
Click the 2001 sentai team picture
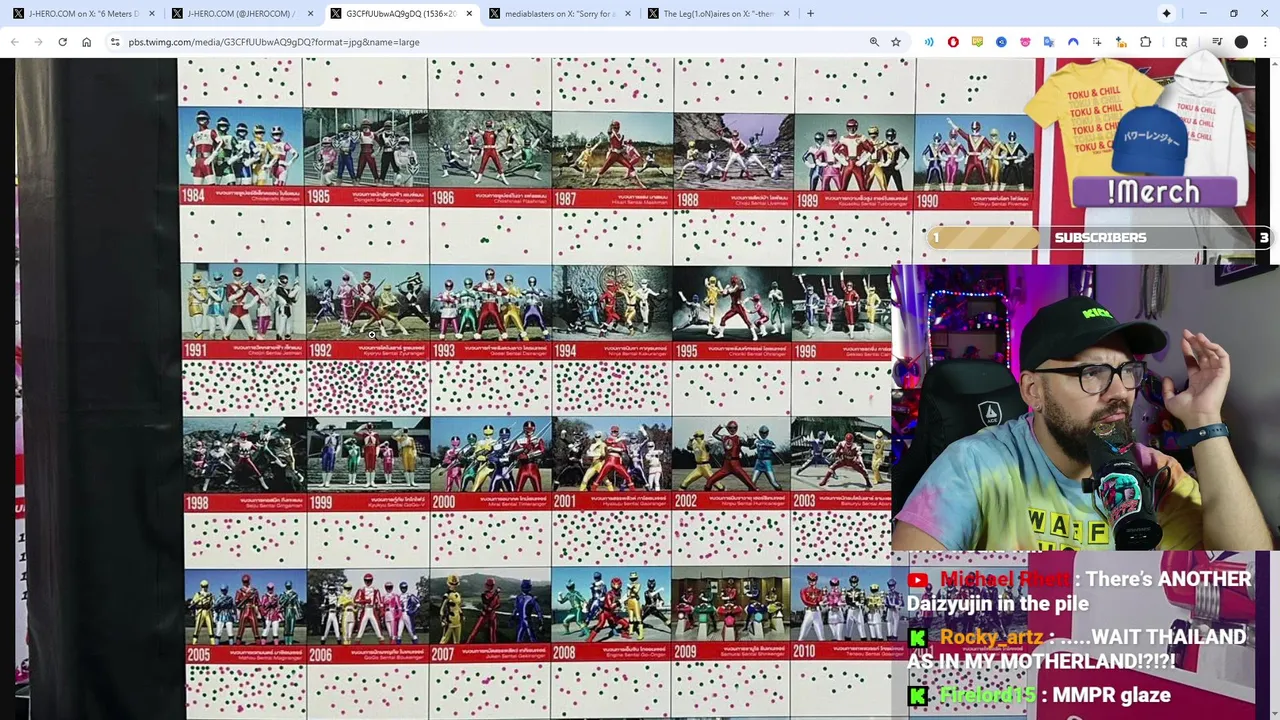point(612,456)
